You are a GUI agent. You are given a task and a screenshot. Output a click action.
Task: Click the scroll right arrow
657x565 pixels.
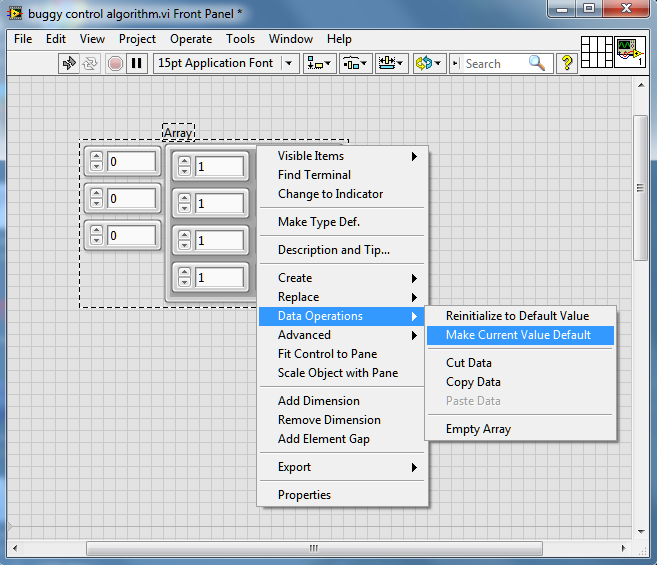[x=623, y=548]
